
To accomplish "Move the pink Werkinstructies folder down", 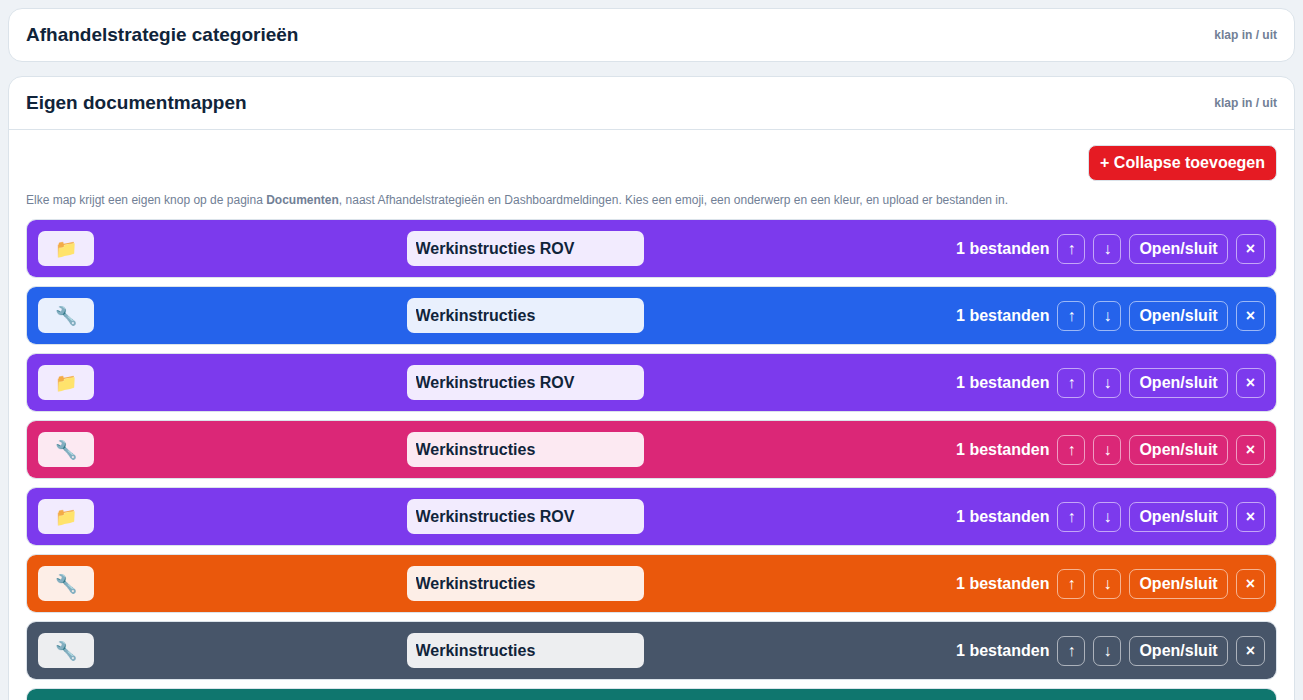I will (x=1107, y=450).
